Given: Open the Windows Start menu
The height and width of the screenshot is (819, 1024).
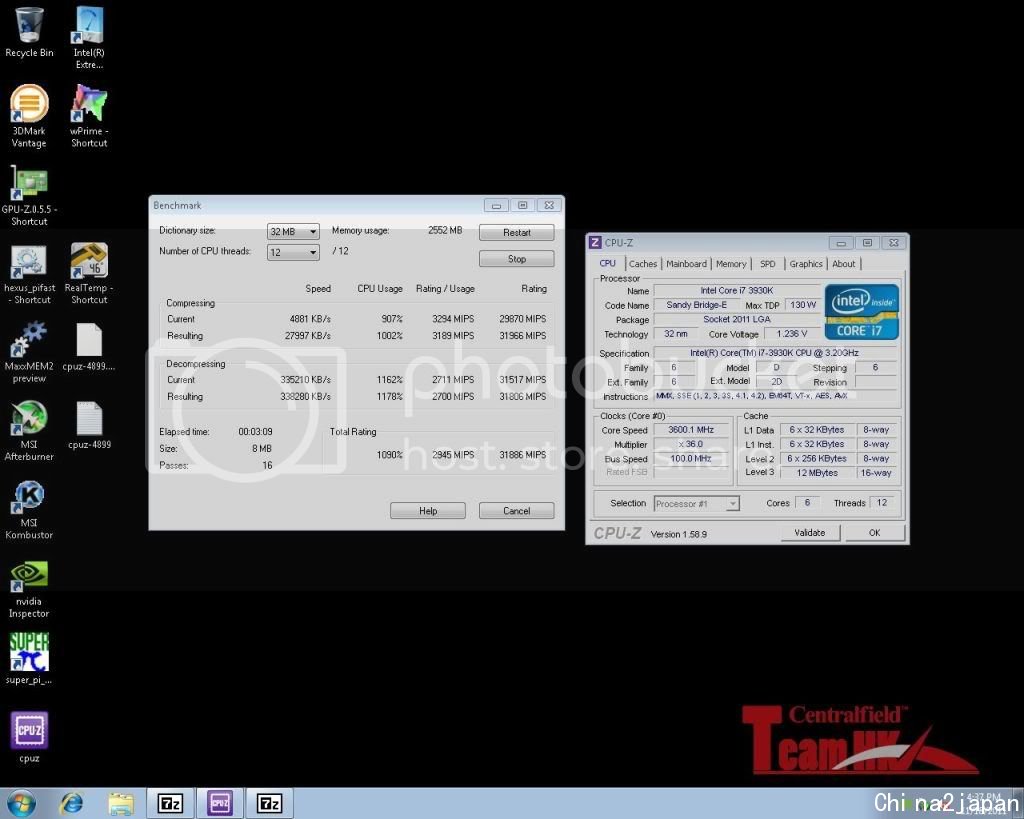Looking at the screenshot, I should 20,803.
